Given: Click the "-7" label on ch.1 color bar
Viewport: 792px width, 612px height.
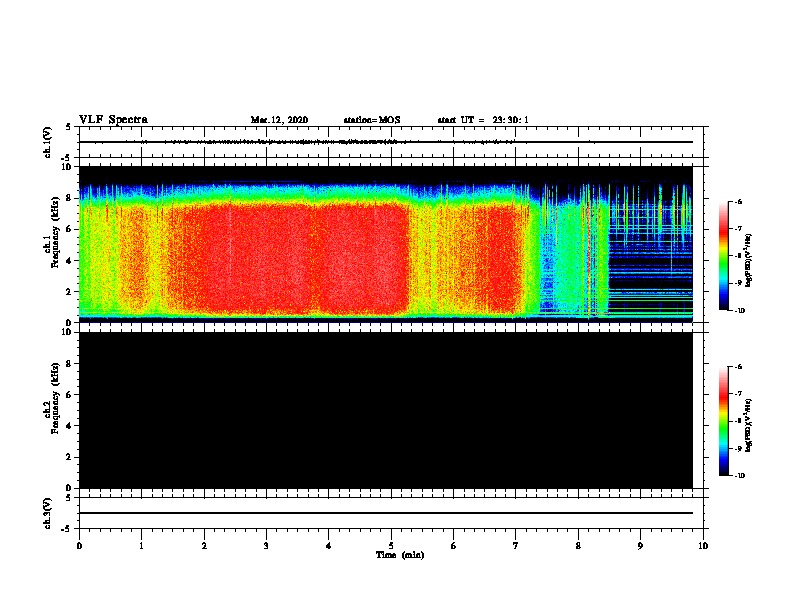Looking at the screenshot, I should 738,229.
